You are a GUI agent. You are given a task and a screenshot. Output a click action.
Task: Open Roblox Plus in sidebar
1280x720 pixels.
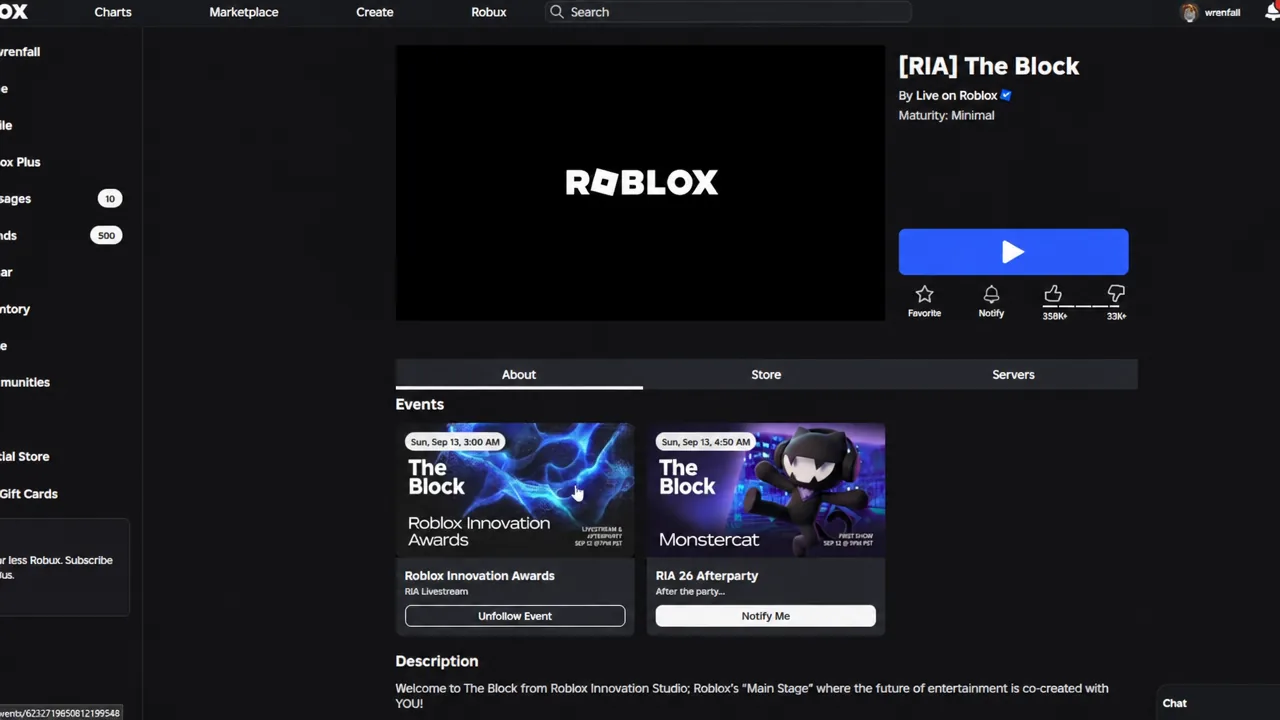tap(20, 162)
